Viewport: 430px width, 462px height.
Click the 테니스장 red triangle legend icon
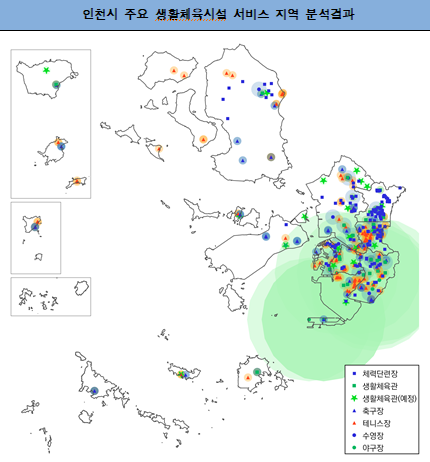pyautogui.click(x=354, y=423)
